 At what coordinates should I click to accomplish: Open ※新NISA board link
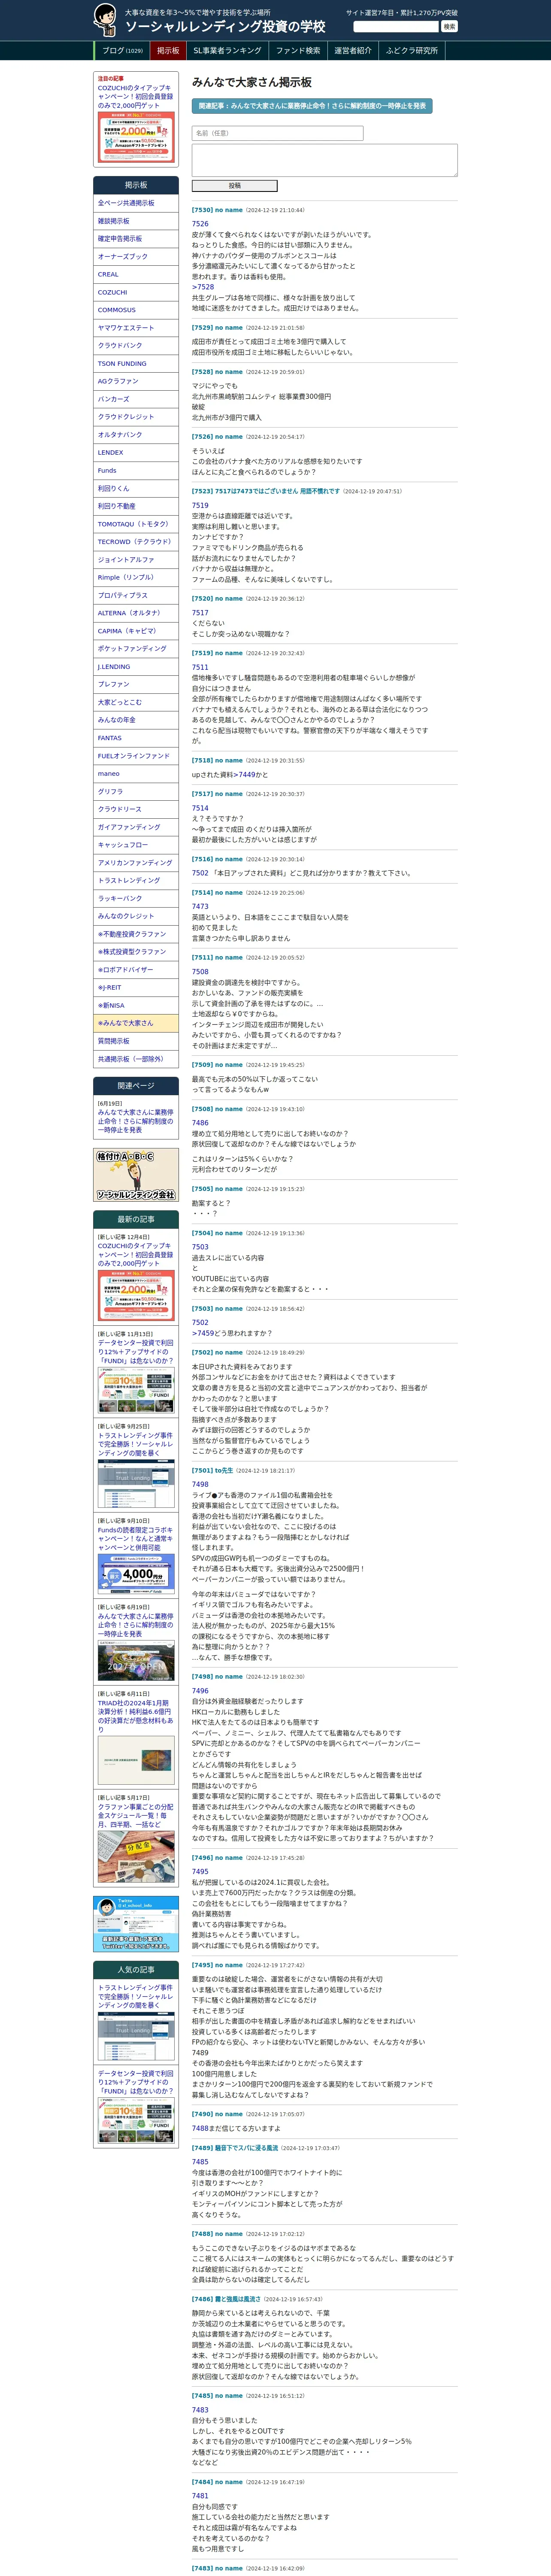point(136,1005)
